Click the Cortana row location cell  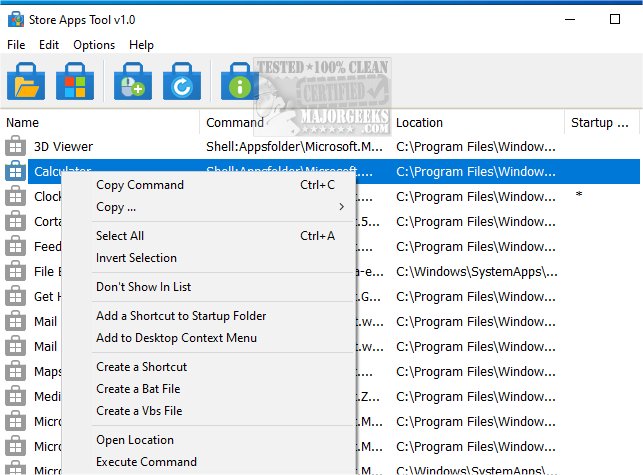(476, 222)
